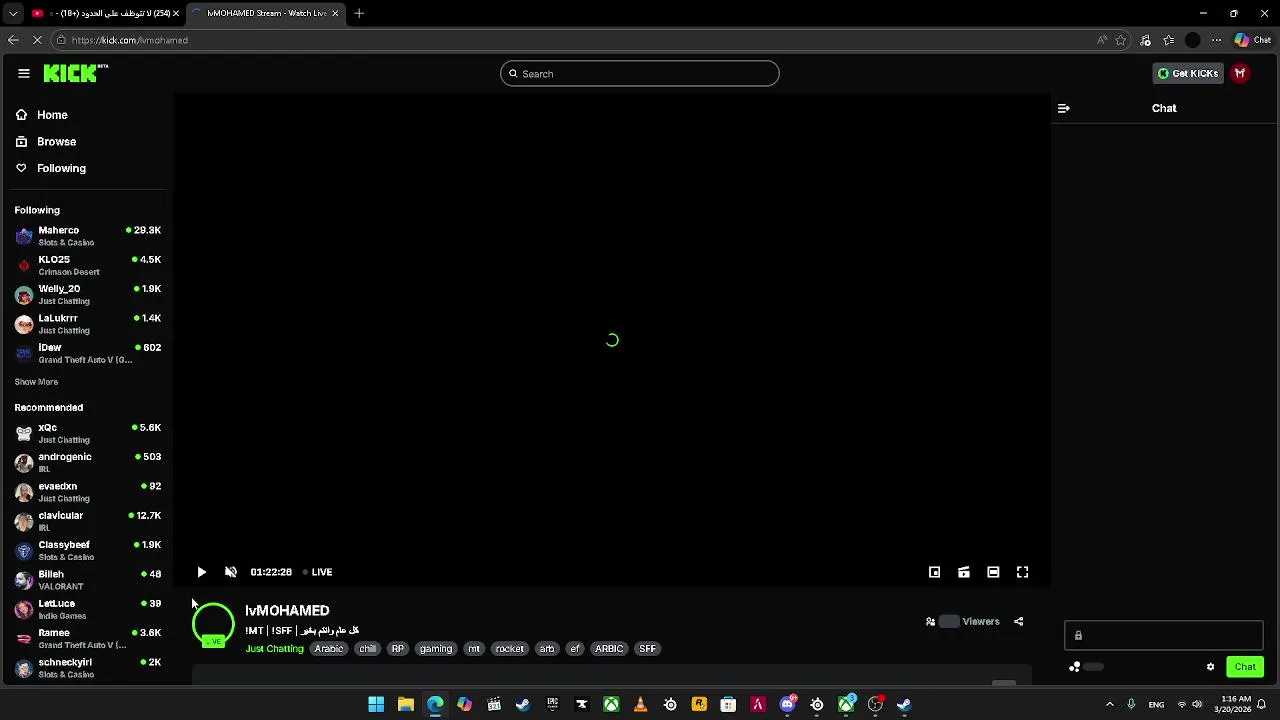Open clavicular recommended channel
The image size is (1280, 720).
88,521
